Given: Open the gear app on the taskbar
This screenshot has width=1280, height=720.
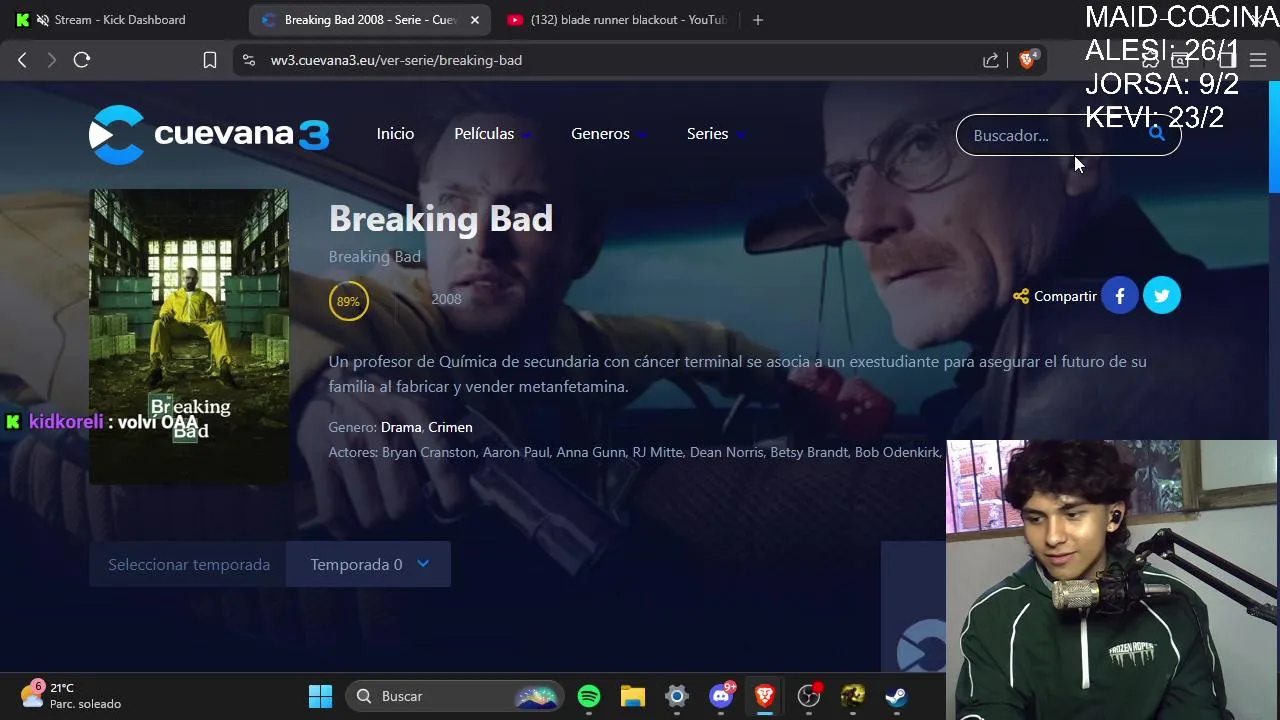Looking at the screenshot, I should (677, 696).
